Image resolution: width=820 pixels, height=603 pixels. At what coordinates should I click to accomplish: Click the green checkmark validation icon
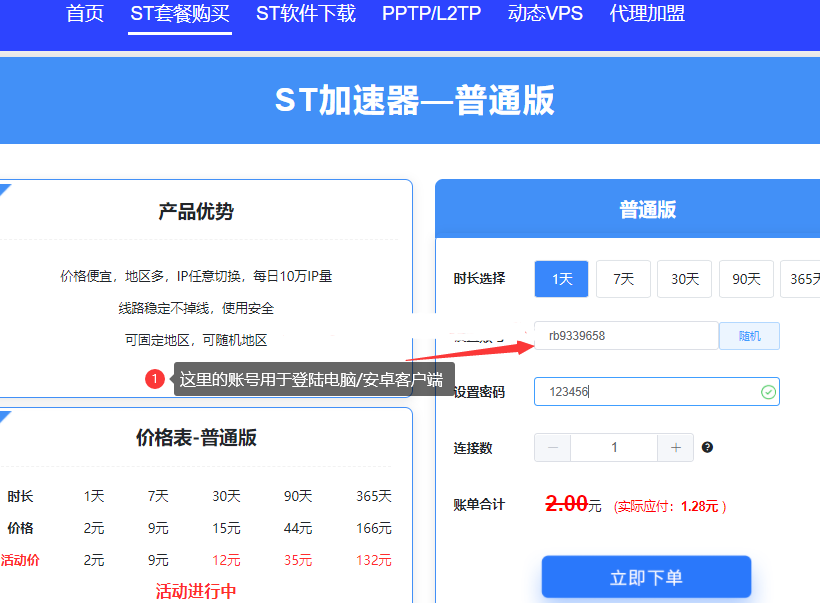767,392
